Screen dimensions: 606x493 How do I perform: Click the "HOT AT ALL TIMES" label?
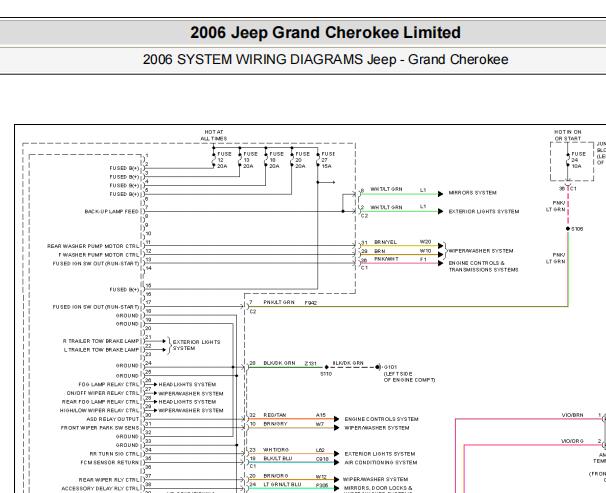[213, 135]
